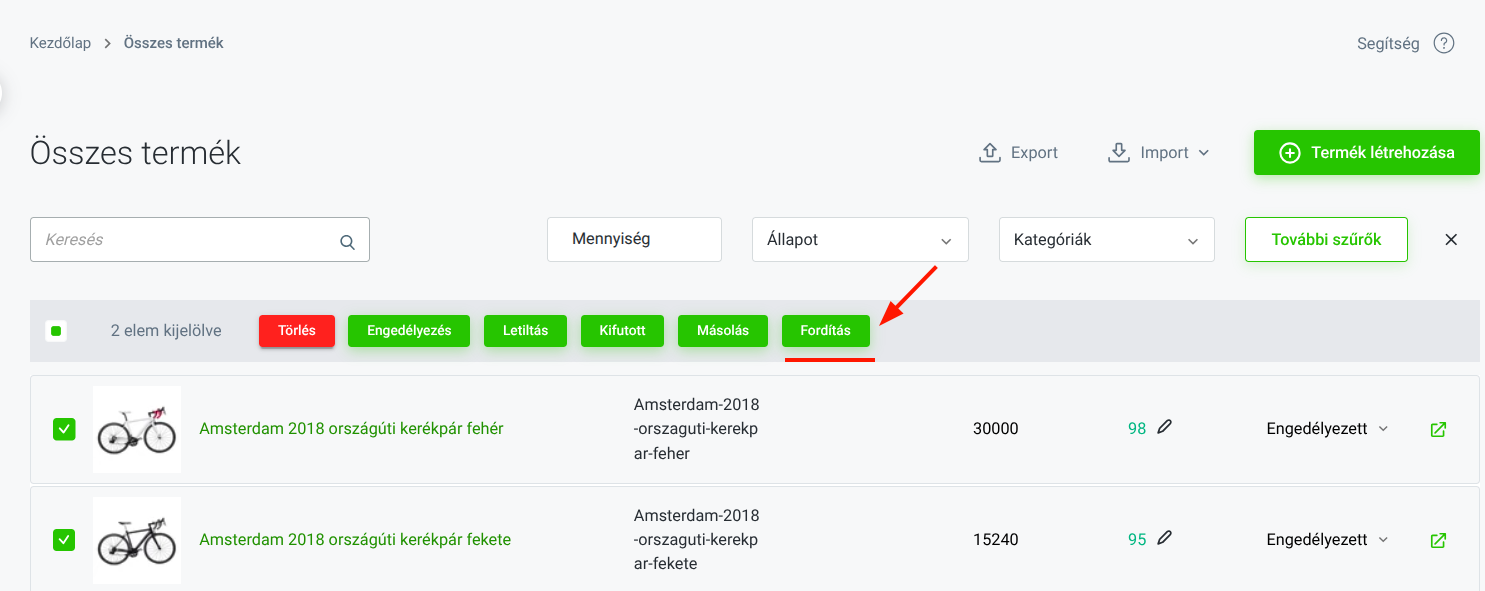Image resolution: width=1485 pixels, height=591 pixels.
Task: Toggle the select-all checkbox in bulk bar
Action: click(x=56, y=330)
